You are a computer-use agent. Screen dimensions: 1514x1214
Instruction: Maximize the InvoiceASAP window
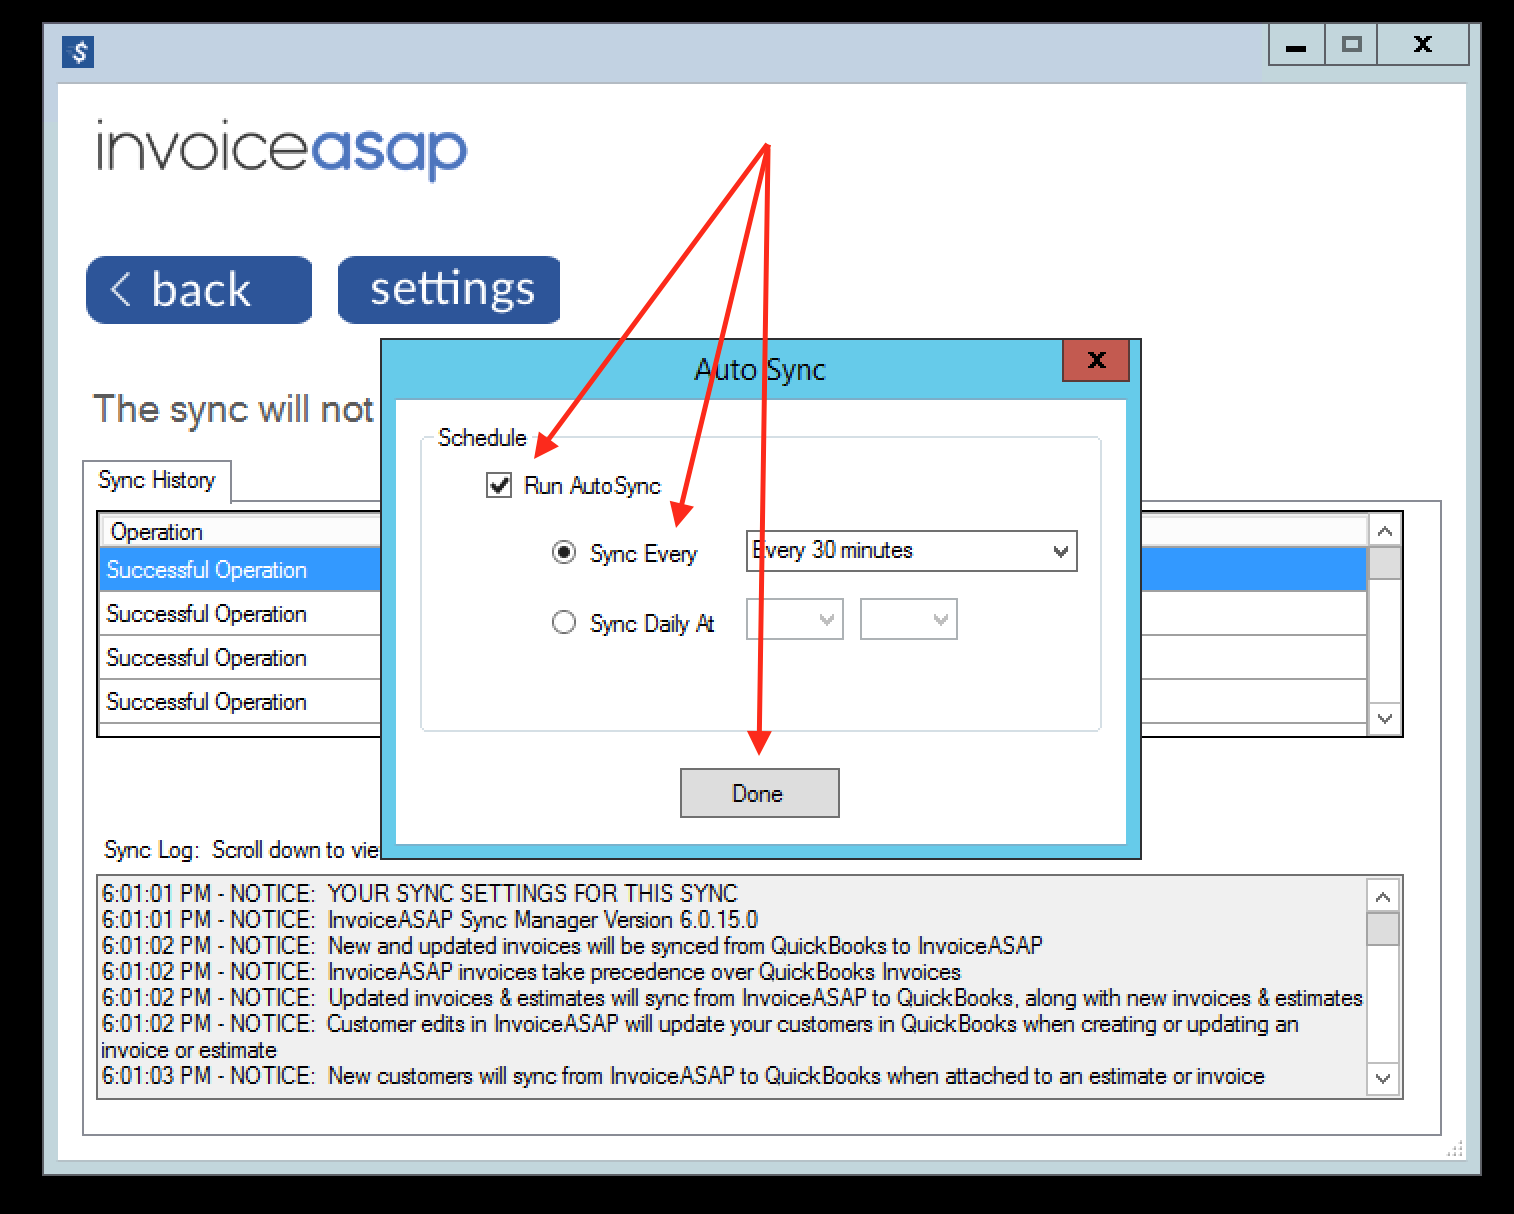[x=1351, y=45]
